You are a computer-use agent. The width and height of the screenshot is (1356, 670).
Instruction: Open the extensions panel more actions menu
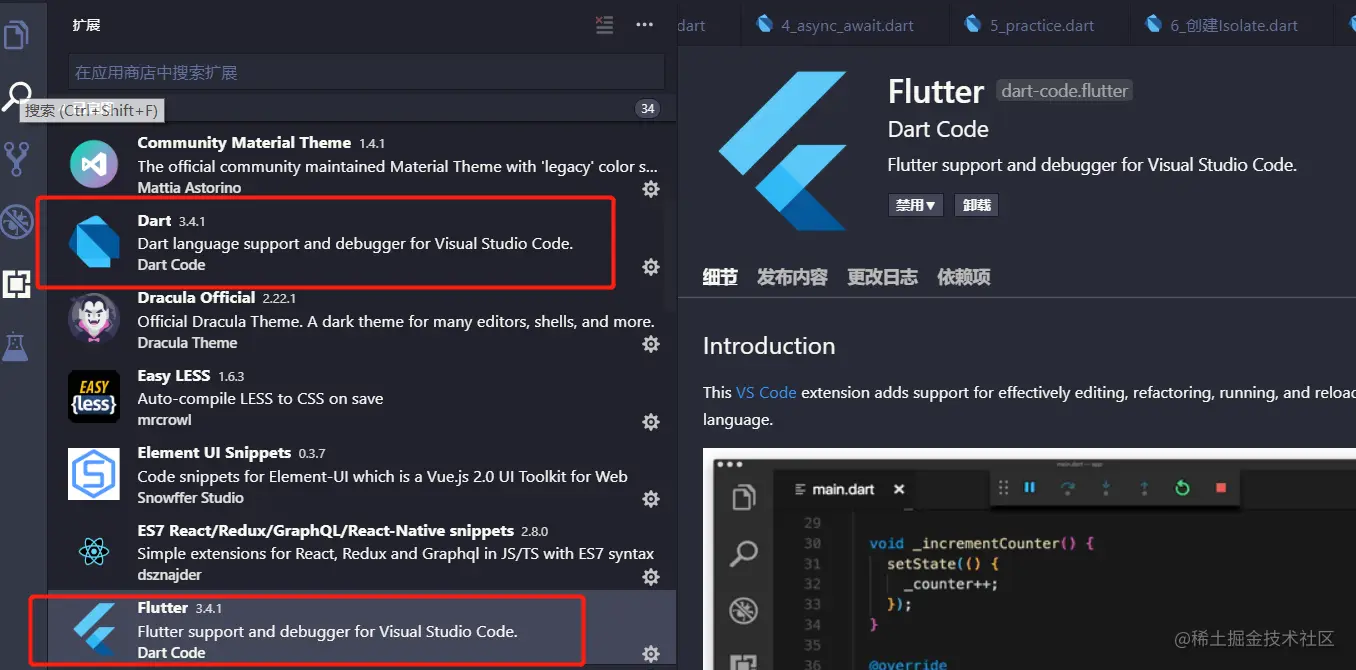(x=644, y=25)
